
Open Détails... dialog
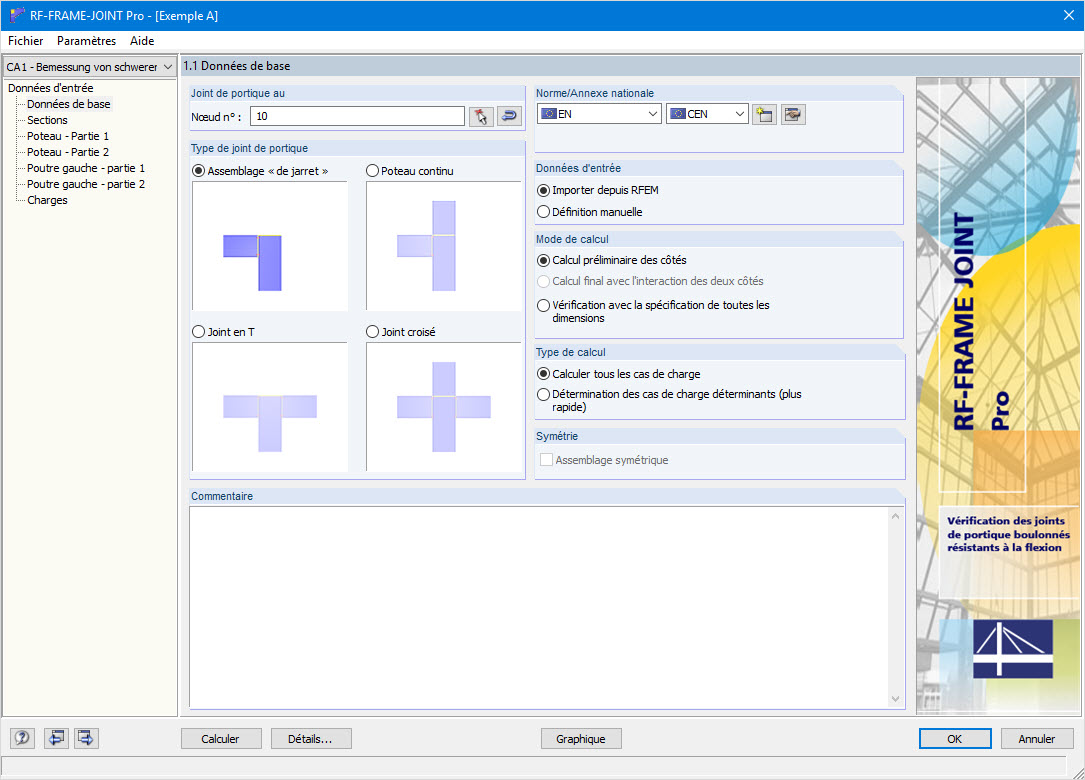(x=311, y=738)
